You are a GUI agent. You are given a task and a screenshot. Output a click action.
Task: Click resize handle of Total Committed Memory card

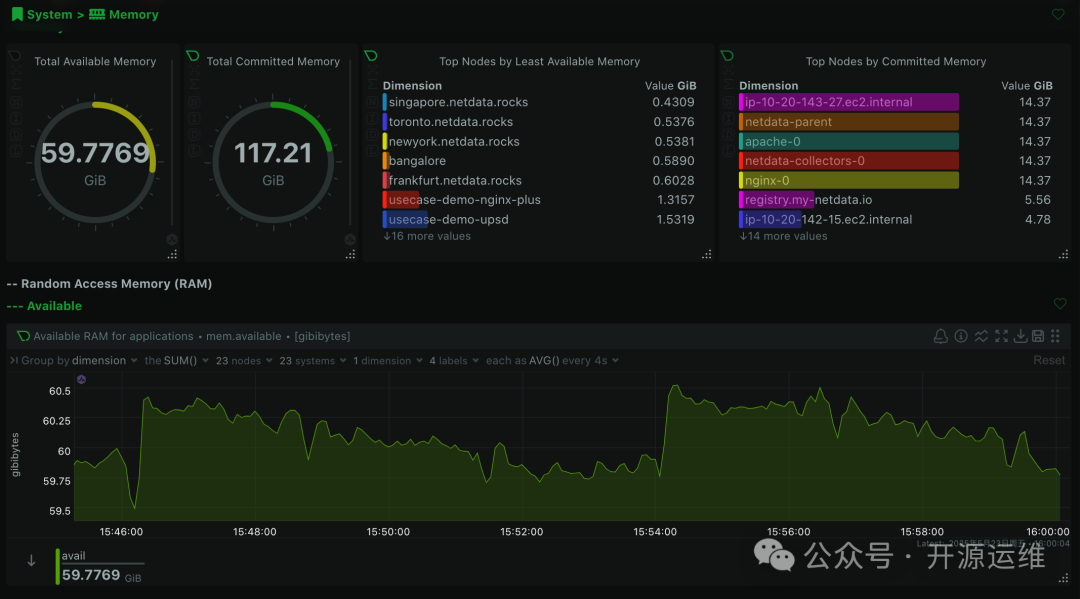pyautogui.click(x=350, y=255)
